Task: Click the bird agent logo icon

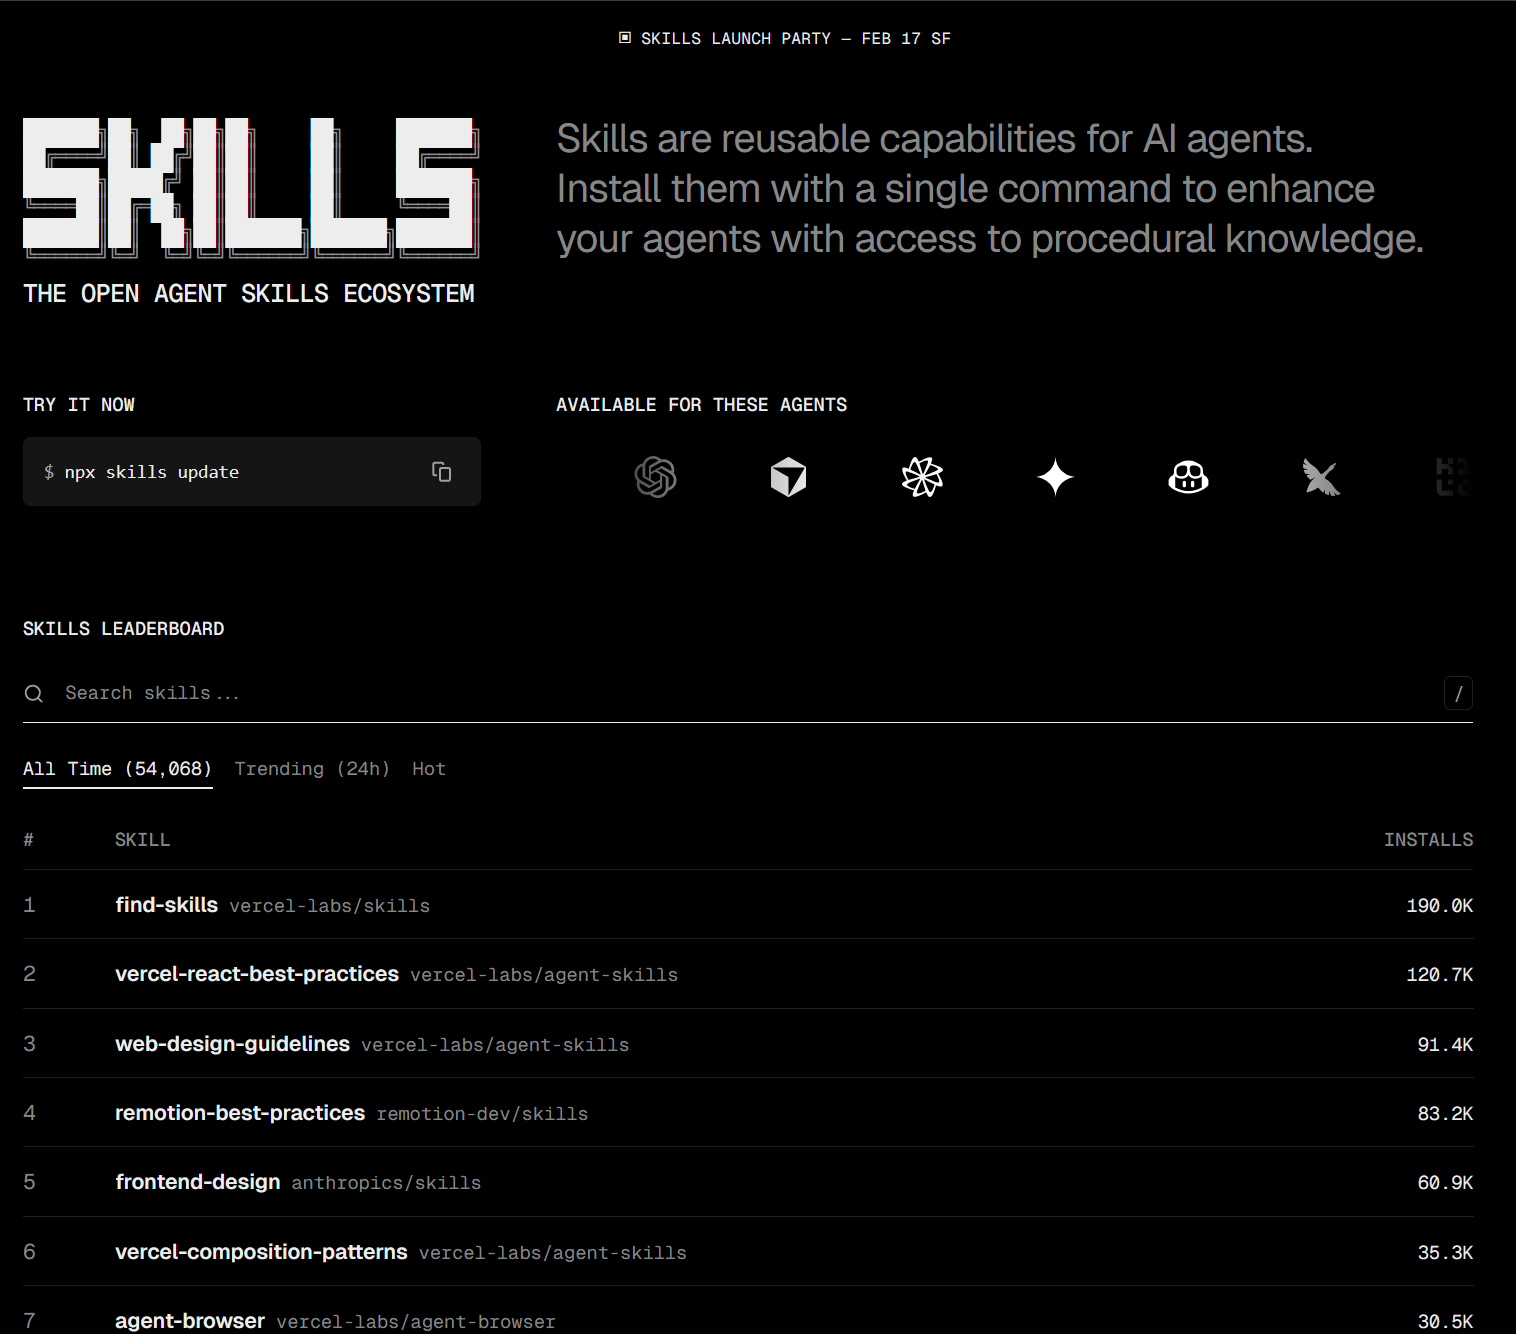Action: [1321, 477]
